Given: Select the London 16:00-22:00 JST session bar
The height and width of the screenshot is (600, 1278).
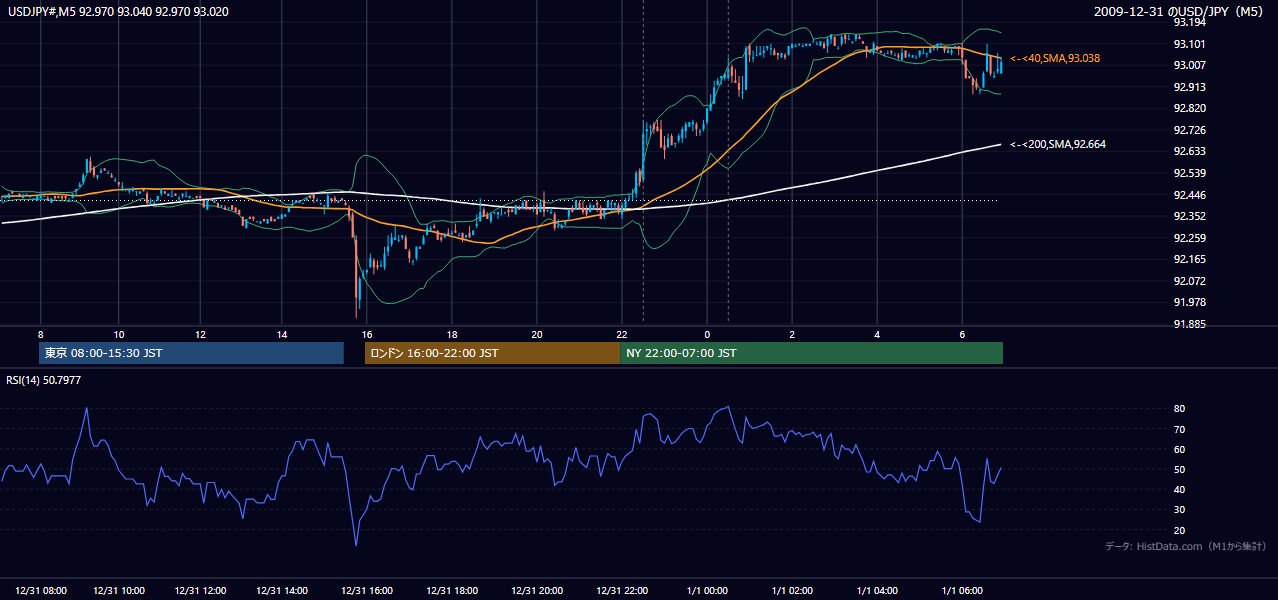Looking at the screenshot, I should pos(492,353).
